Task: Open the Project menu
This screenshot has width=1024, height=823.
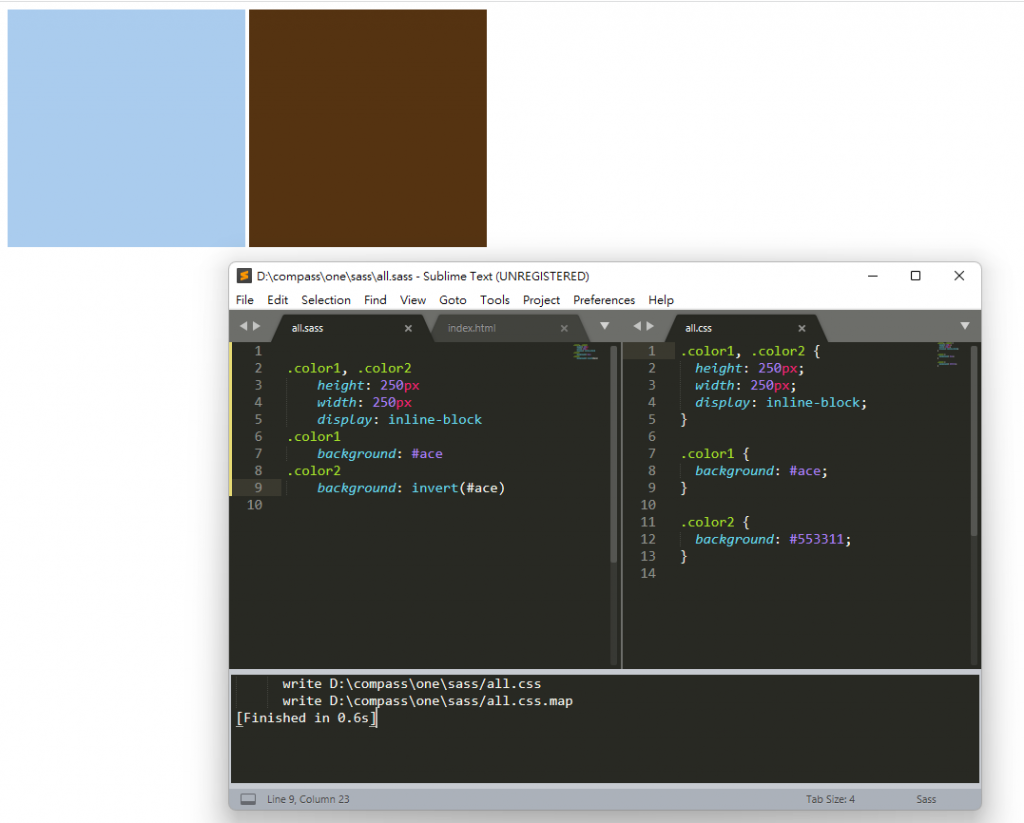Action: [x=541, y=300]
